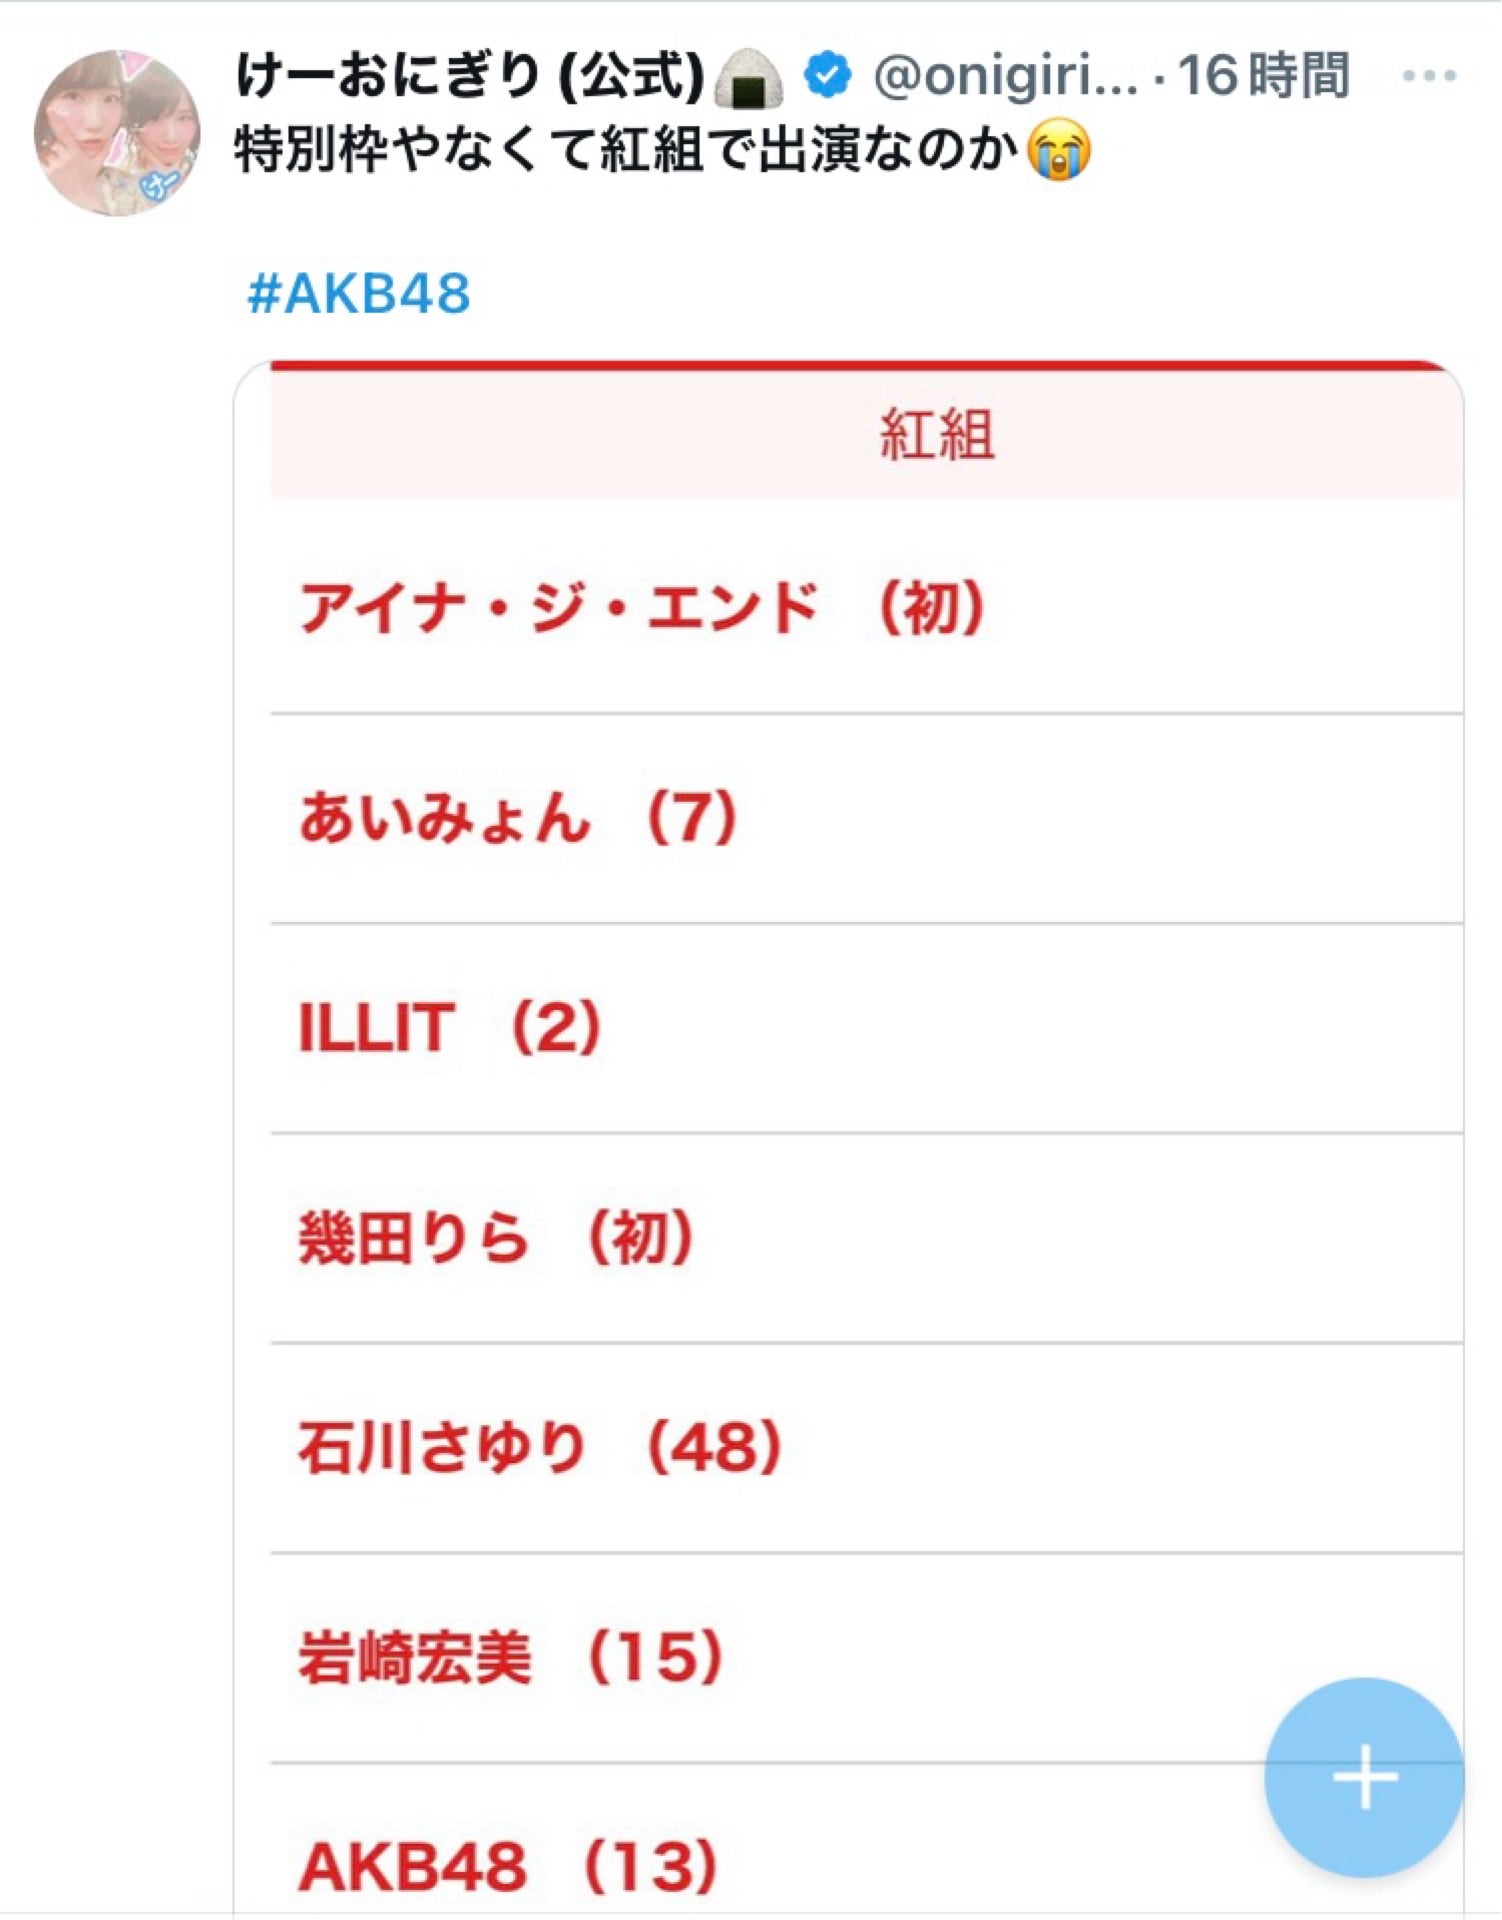Tap the crying face emoji
1502x1920 pixels.
click(x=1060, y=150)
